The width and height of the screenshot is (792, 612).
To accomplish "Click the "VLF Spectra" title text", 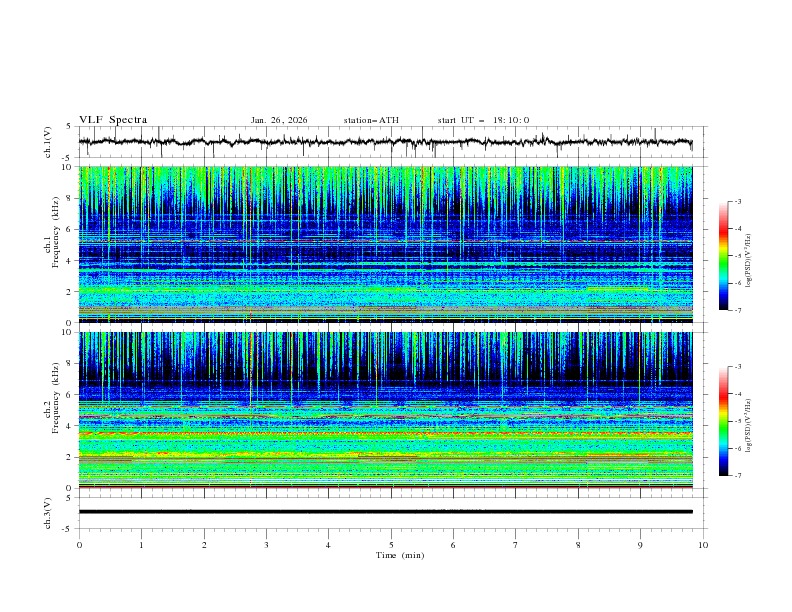I will click(x=113, y=120).
